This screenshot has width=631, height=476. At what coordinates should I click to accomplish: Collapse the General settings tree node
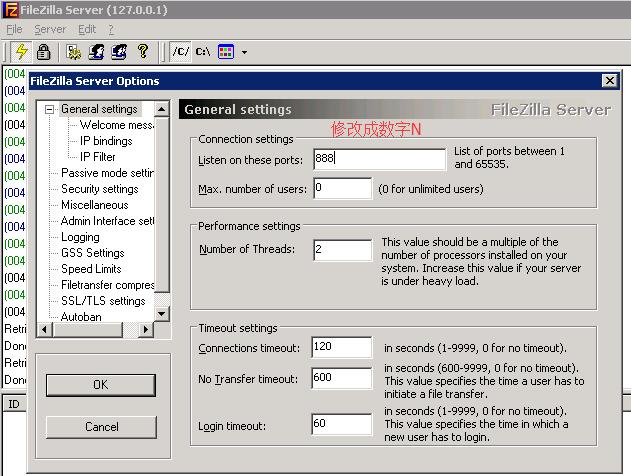pos(49,109)
